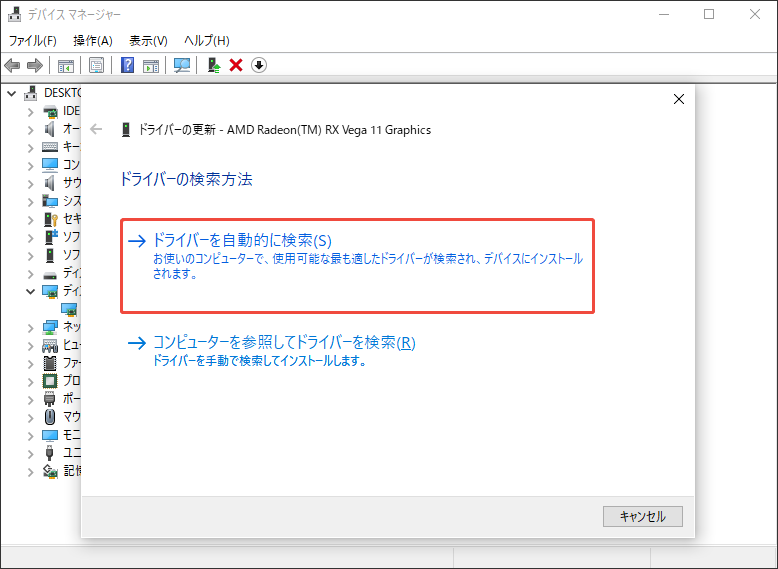Select the security devices key icon
Screen dimensions: 778x569
(x=51, y=219)
